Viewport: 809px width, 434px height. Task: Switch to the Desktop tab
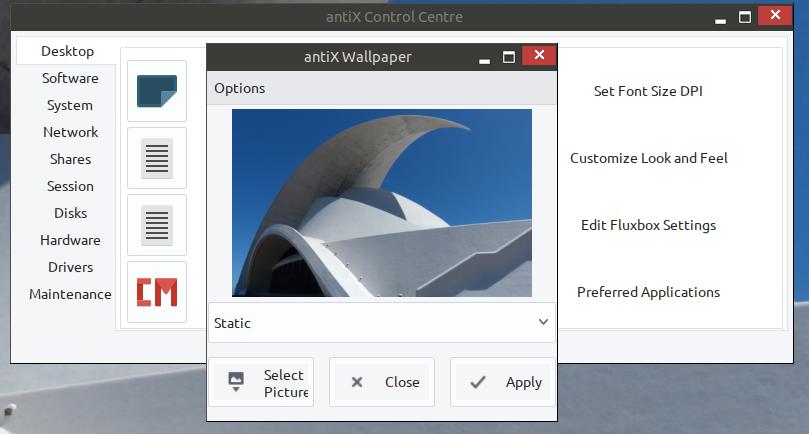pos(68,51)
